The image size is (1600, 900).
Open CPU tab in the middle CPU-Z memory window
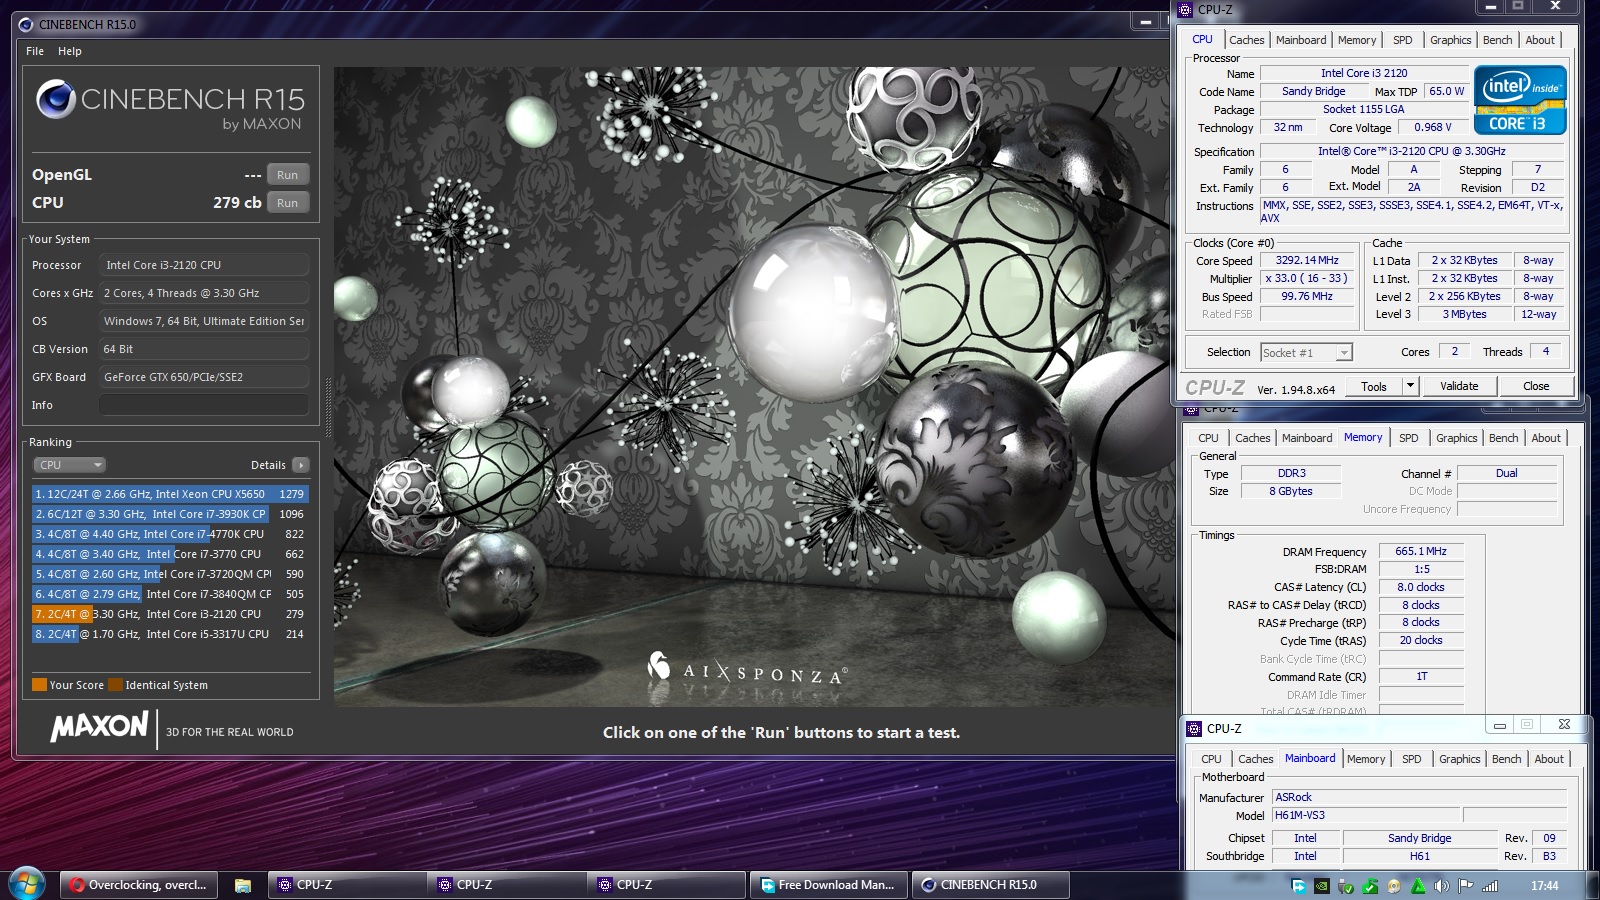pyautogui.click(x=1208, y=438)
